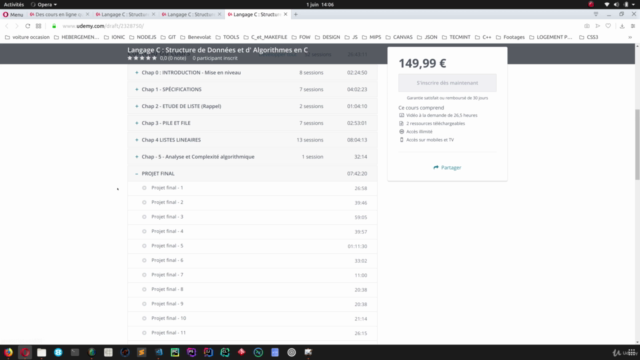
Task: Open a new tab with the plus button
Action: (296, 14)
